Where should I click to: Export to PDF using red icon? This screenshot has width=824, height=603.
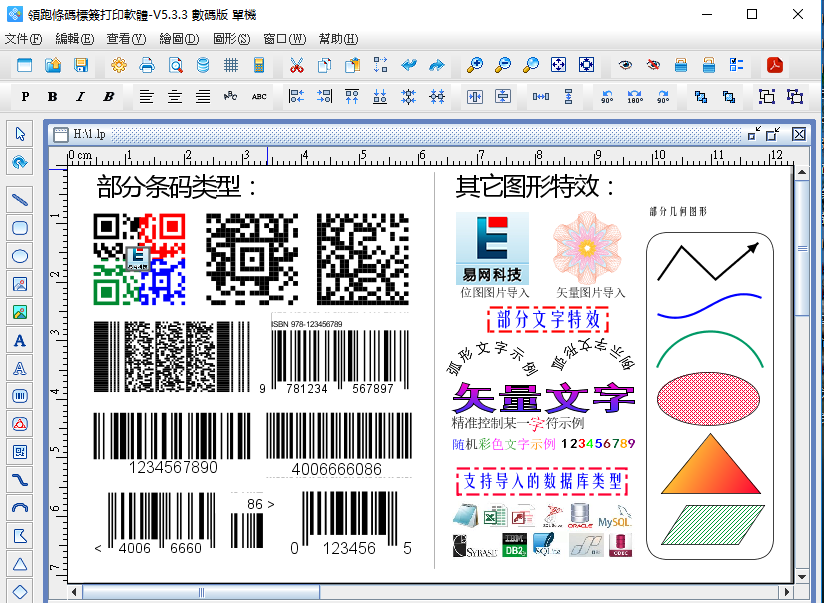775,65
